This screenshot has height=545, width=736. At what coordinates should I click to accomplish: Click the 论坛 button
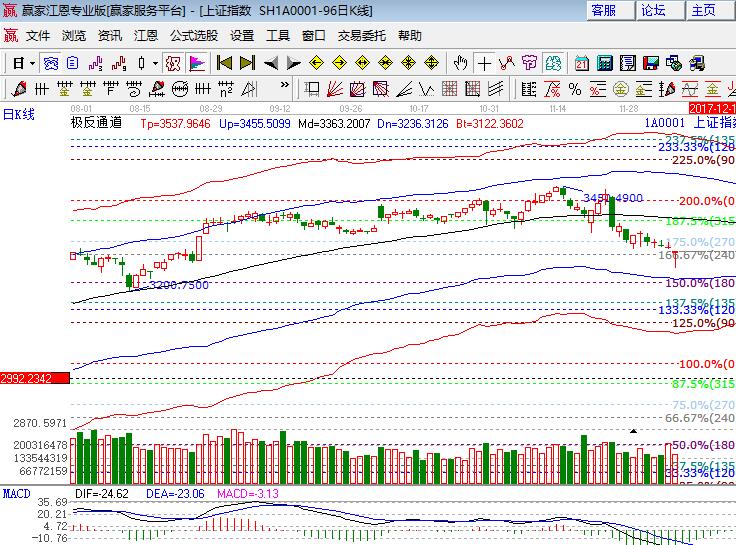point(653,10)
